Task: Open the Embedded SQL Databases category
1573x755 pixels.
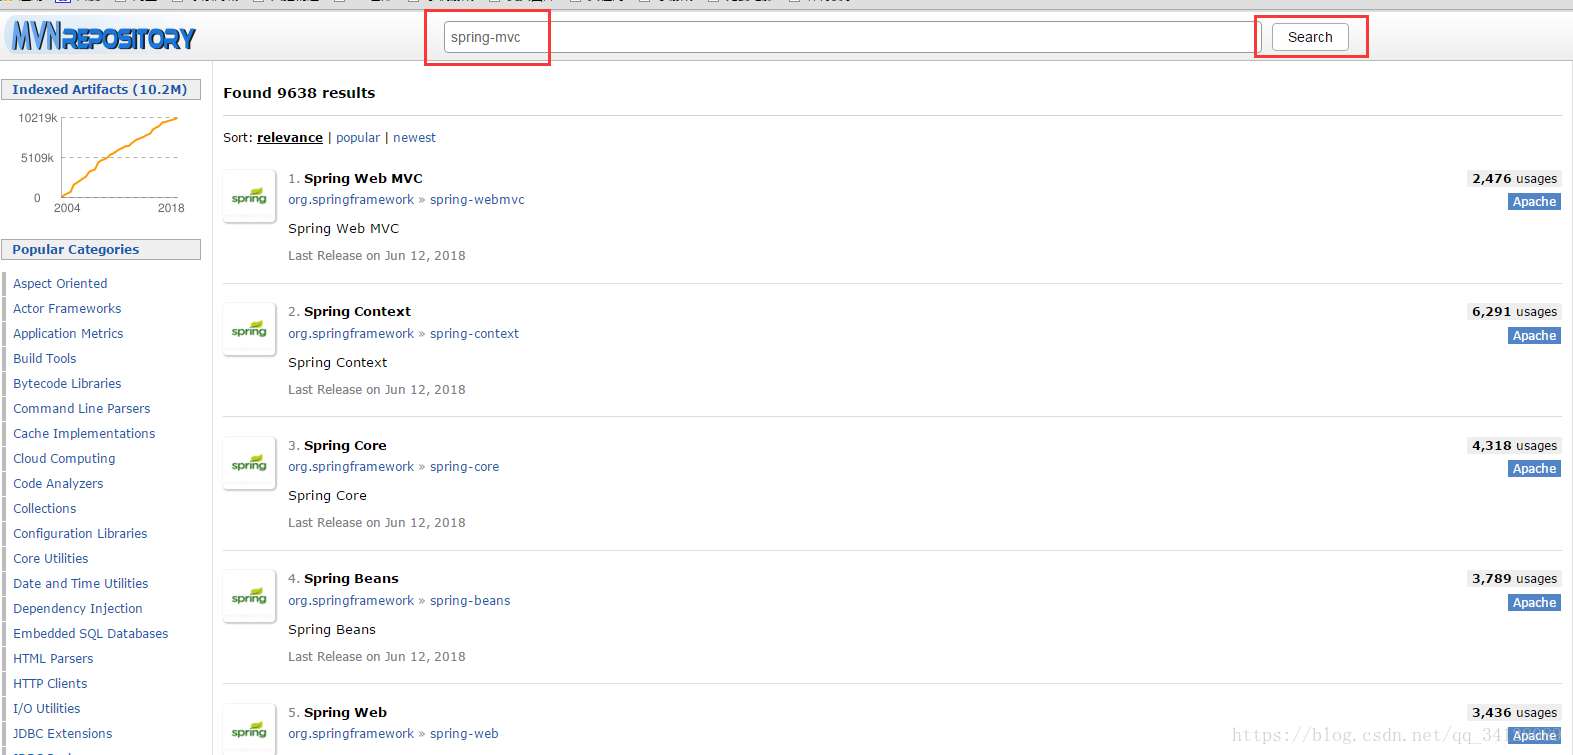Action: (91, 634)
